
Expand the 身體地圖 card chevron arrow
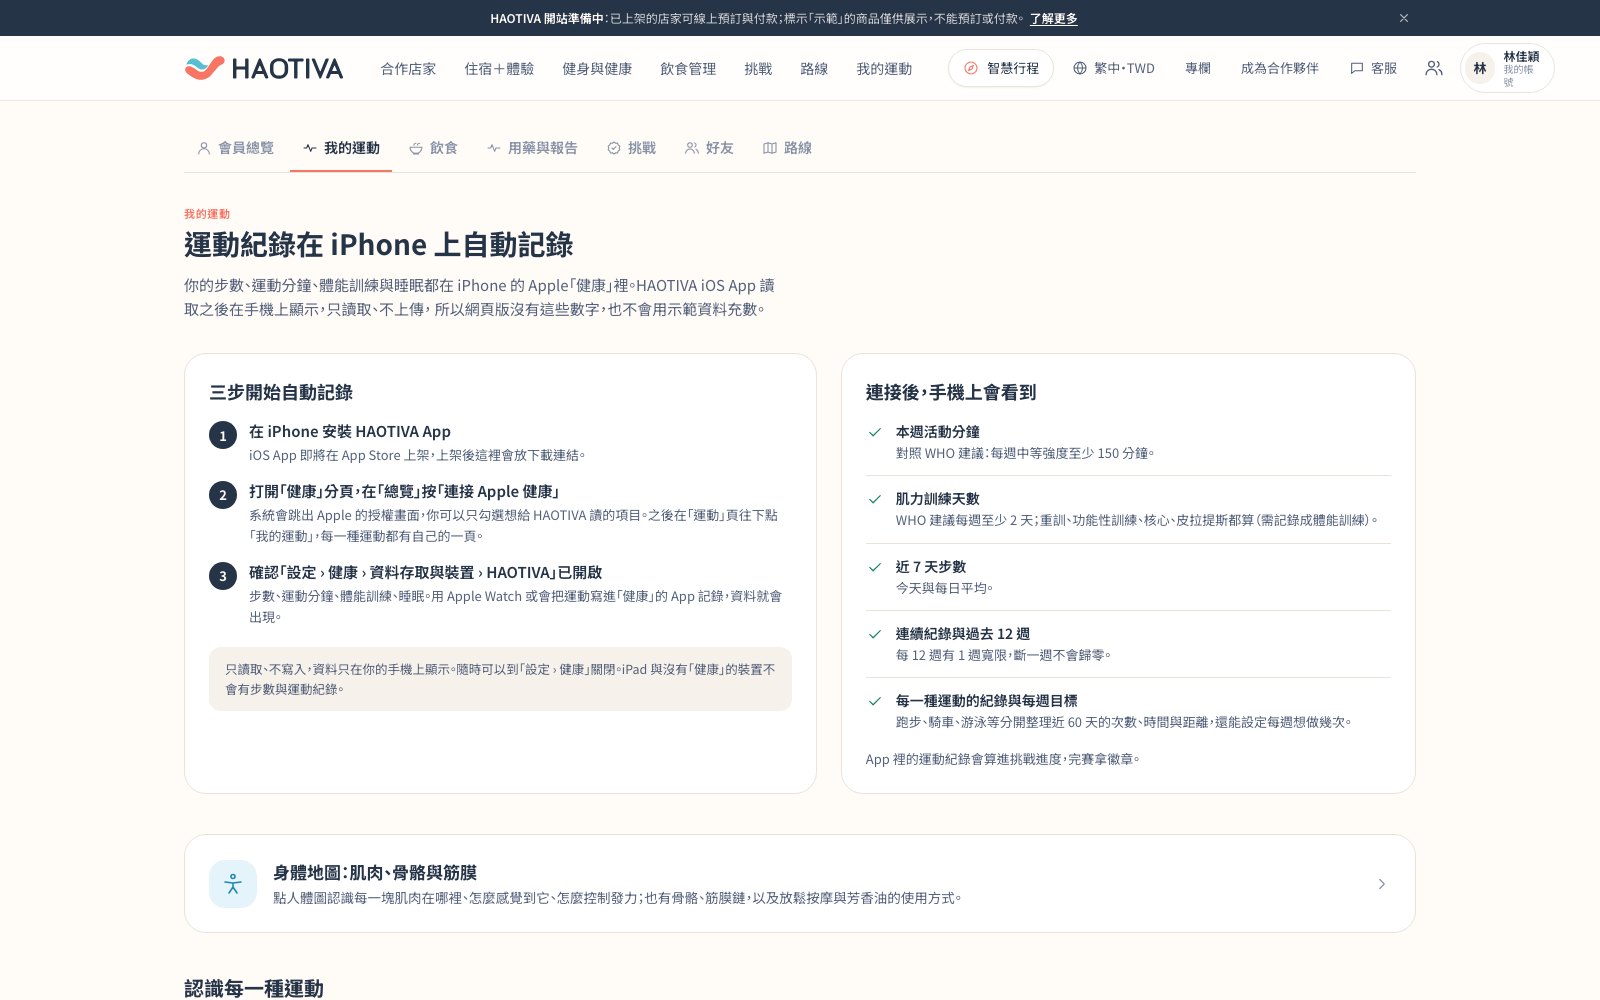[1382, 884]
